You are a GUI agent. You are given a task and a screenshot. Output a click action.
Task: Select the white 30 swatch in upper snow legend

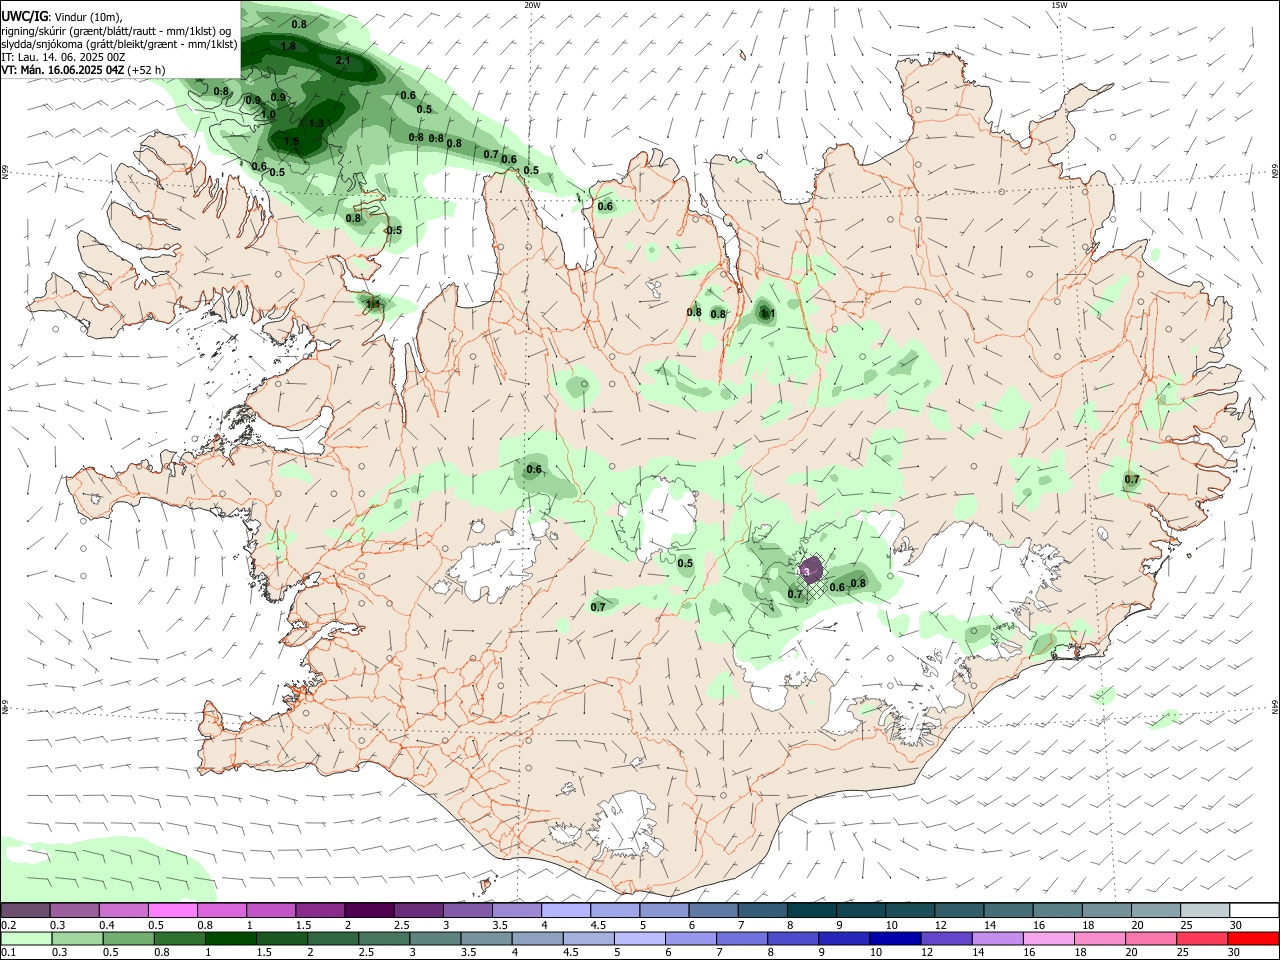(x=1253, y=910)
